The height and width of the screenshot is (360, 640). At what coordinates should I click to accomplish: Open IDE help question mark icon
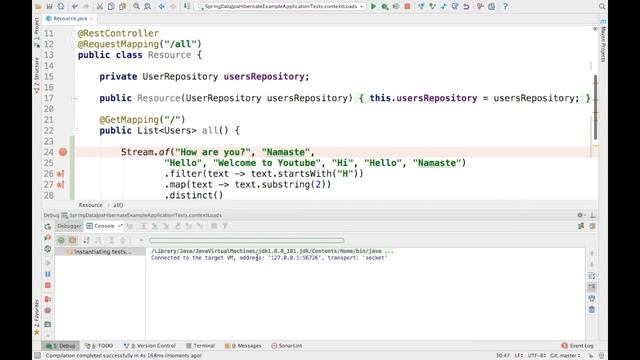(505, 6)
